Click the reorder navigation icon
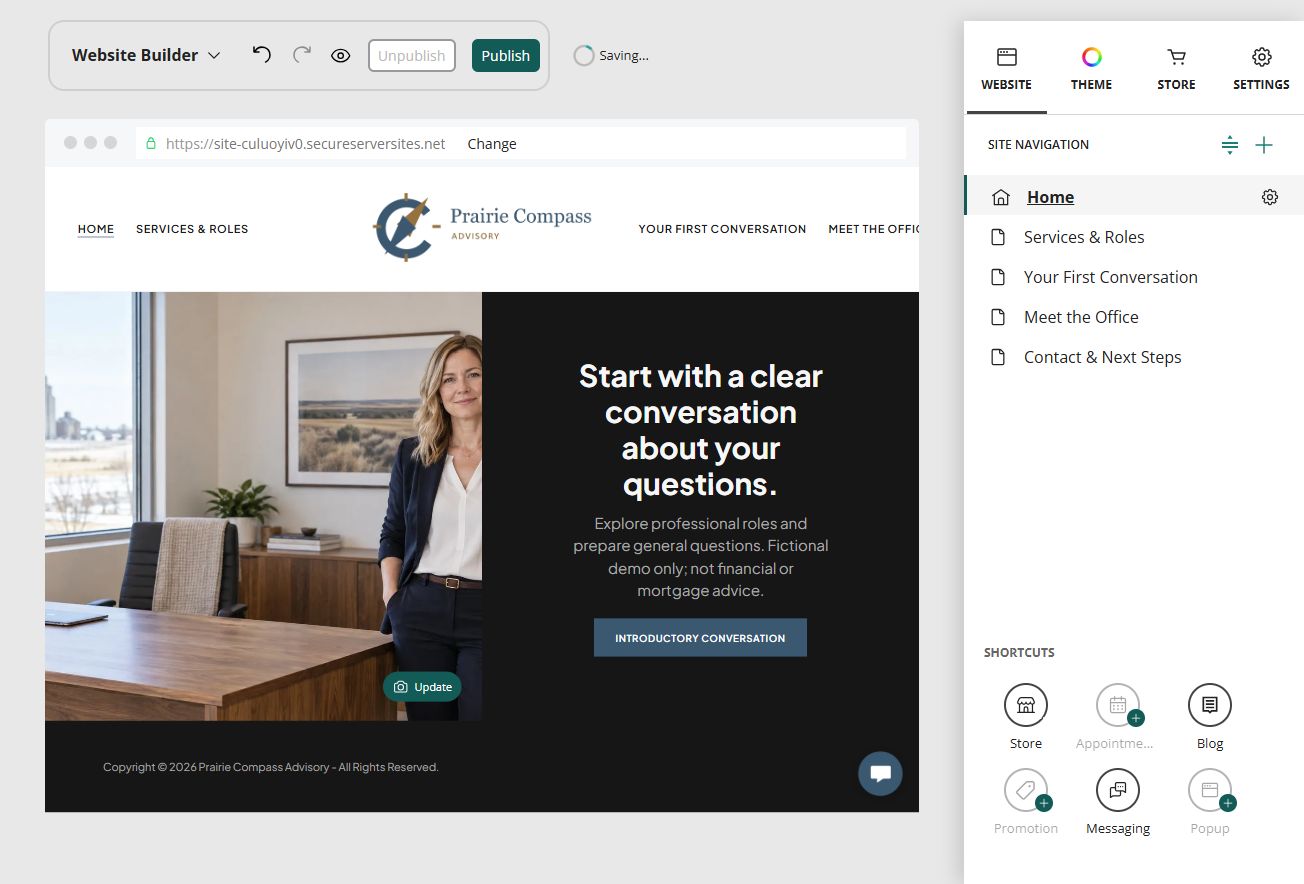1304x884 pixels. click(x=1230, y=145)
